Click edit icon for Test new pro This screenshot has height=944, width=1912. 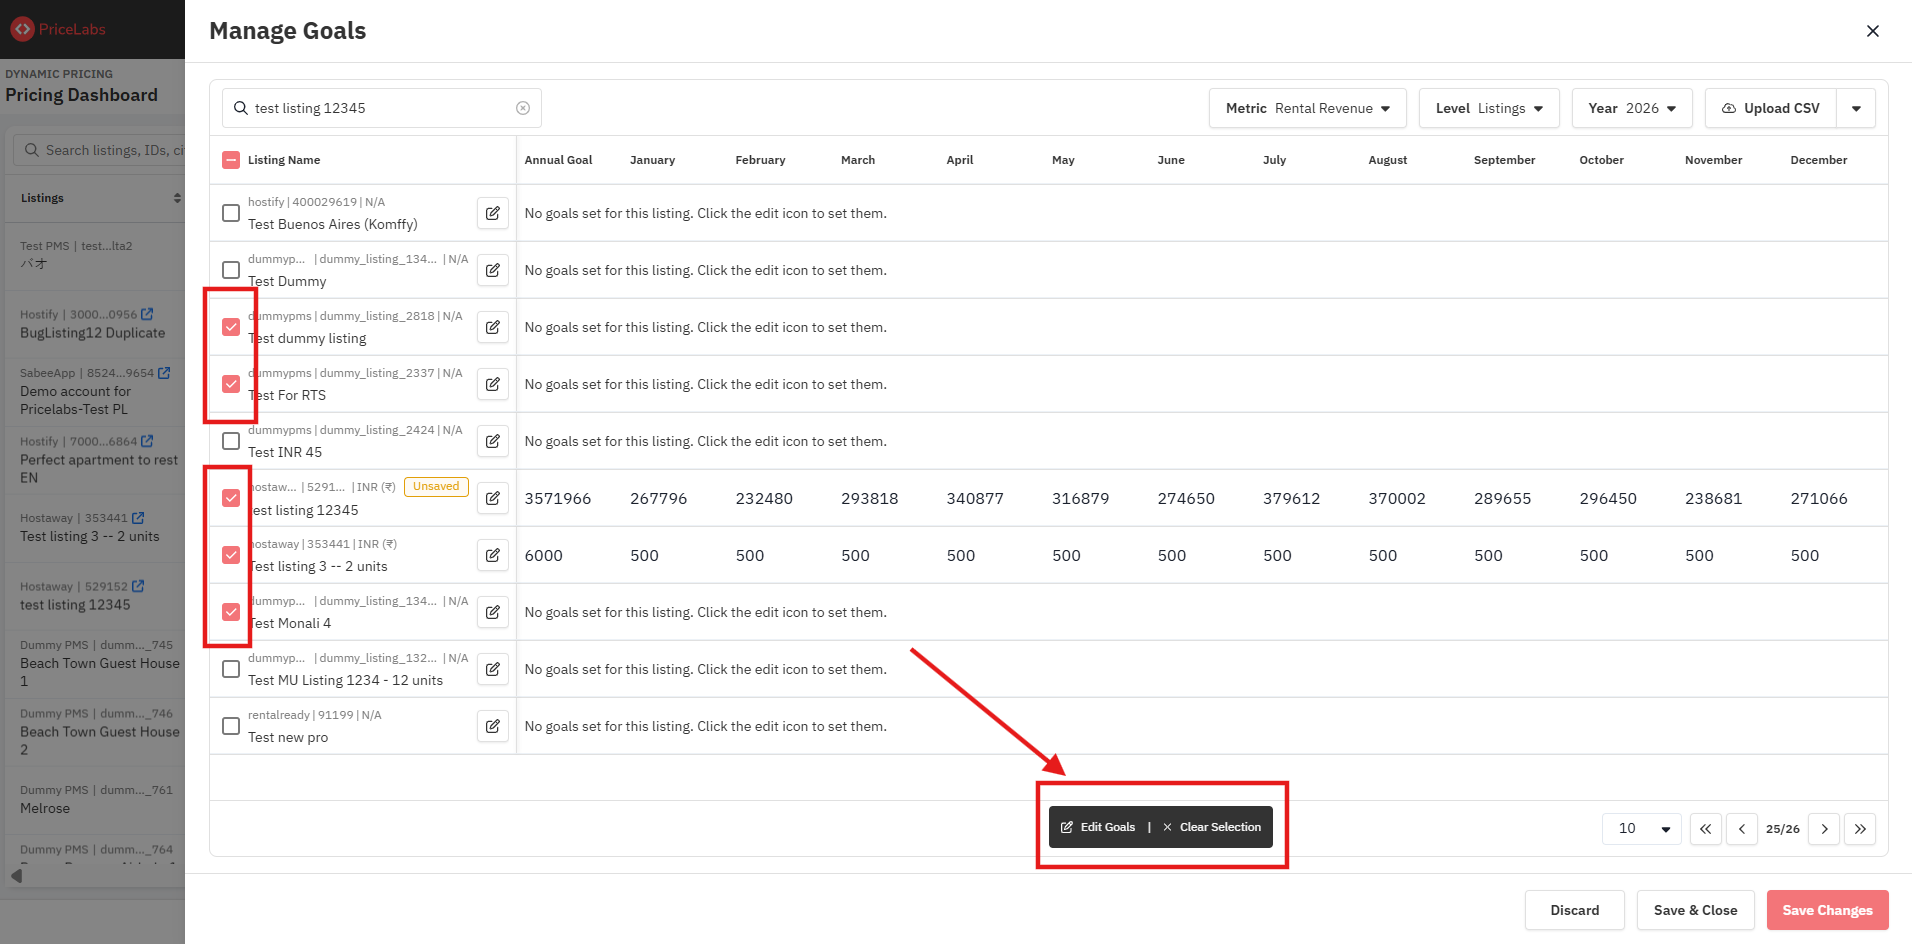tap(493, 726)
